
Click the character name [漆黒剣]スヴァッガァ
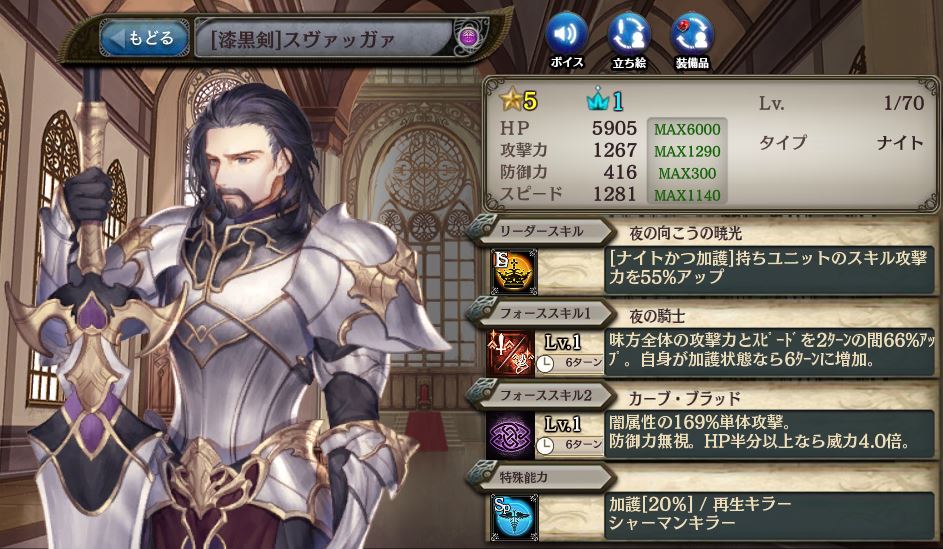pos(303,39)
